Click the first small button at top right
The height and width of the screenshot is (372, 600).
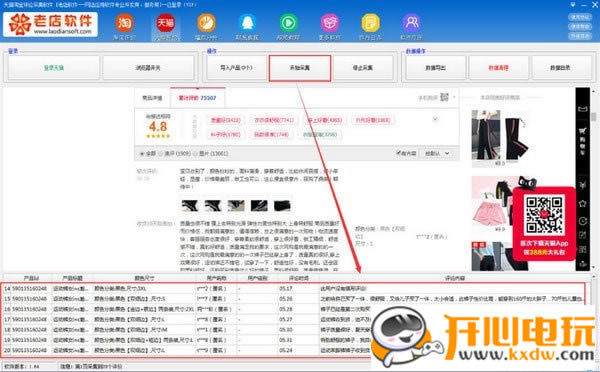click(x=580, y=17)
